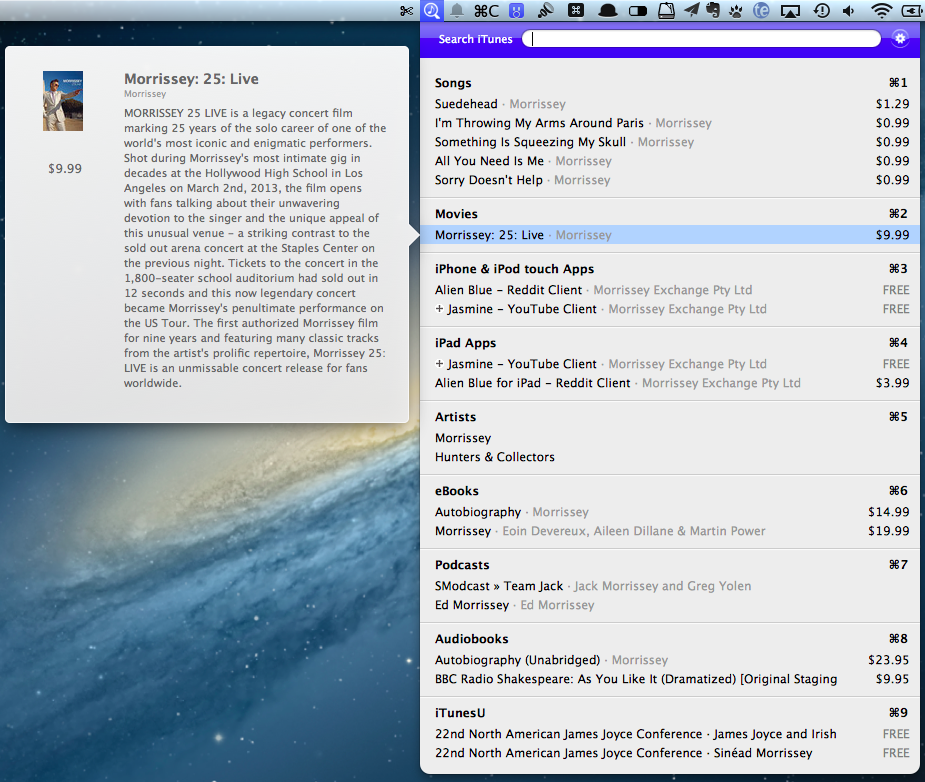925x782 pixels.
Task: Select the artist Hunters & Collectors
Action: tap(672, 457)
